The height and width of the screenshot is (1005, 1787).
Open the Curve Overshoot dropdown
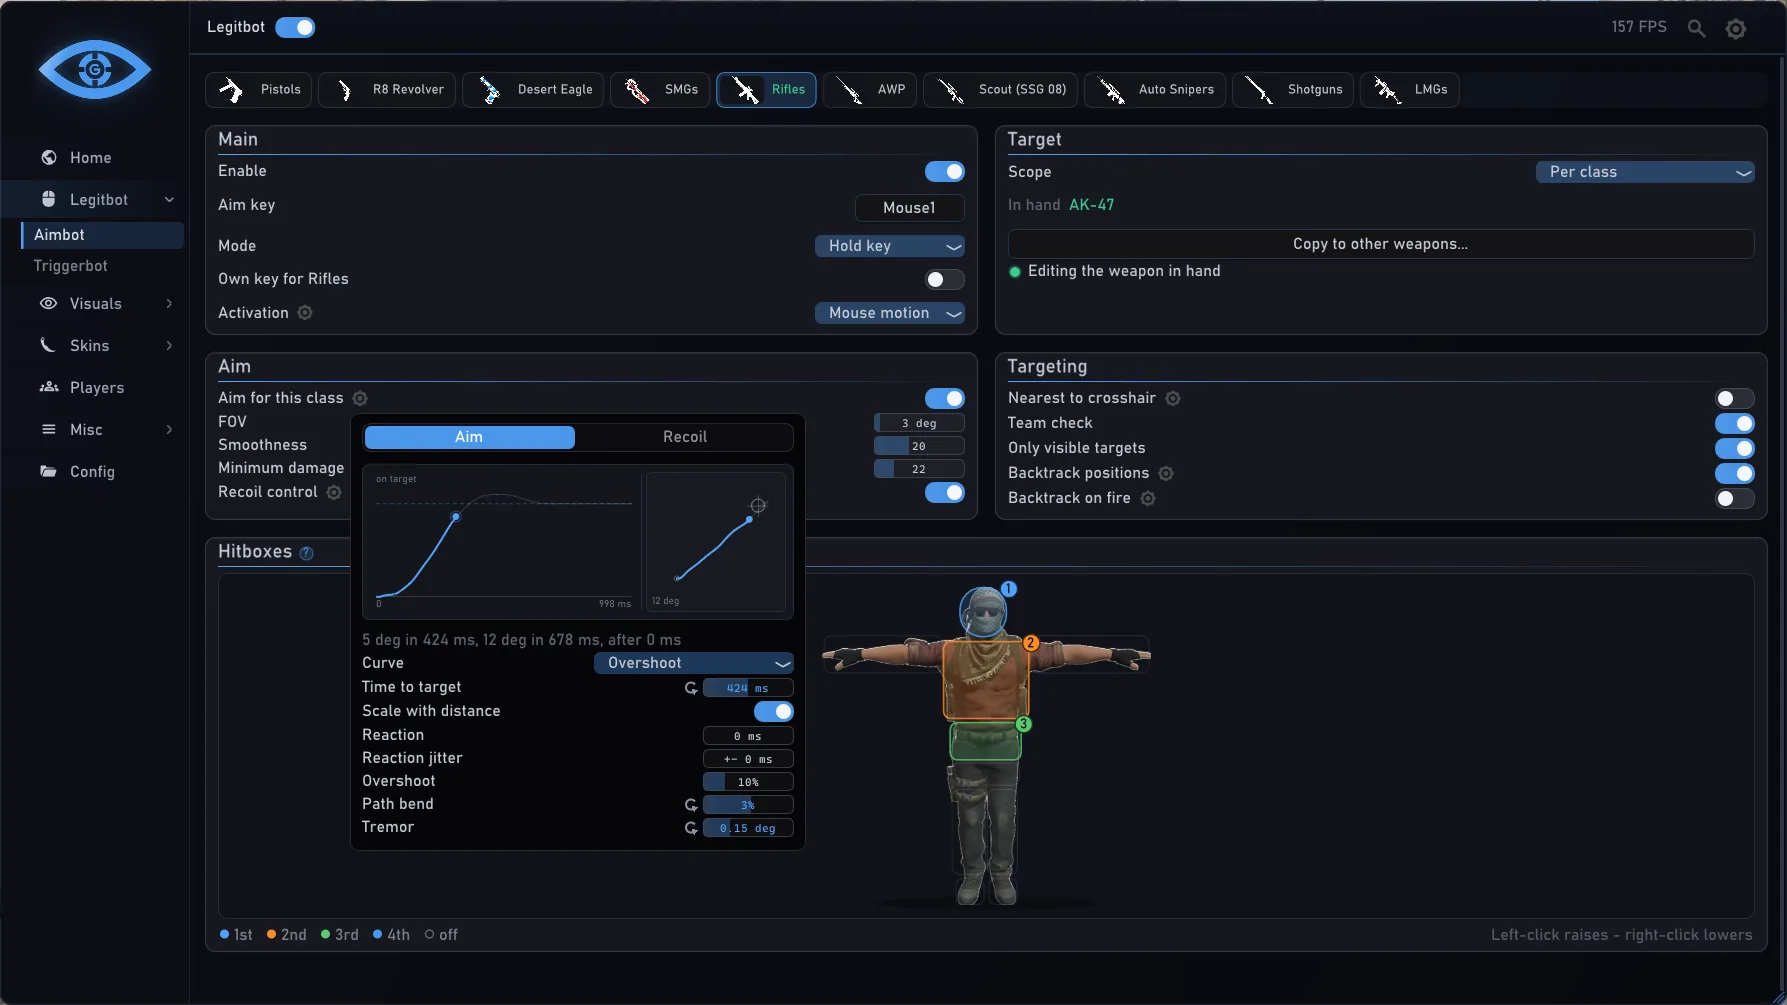click(x=694, y=663)
